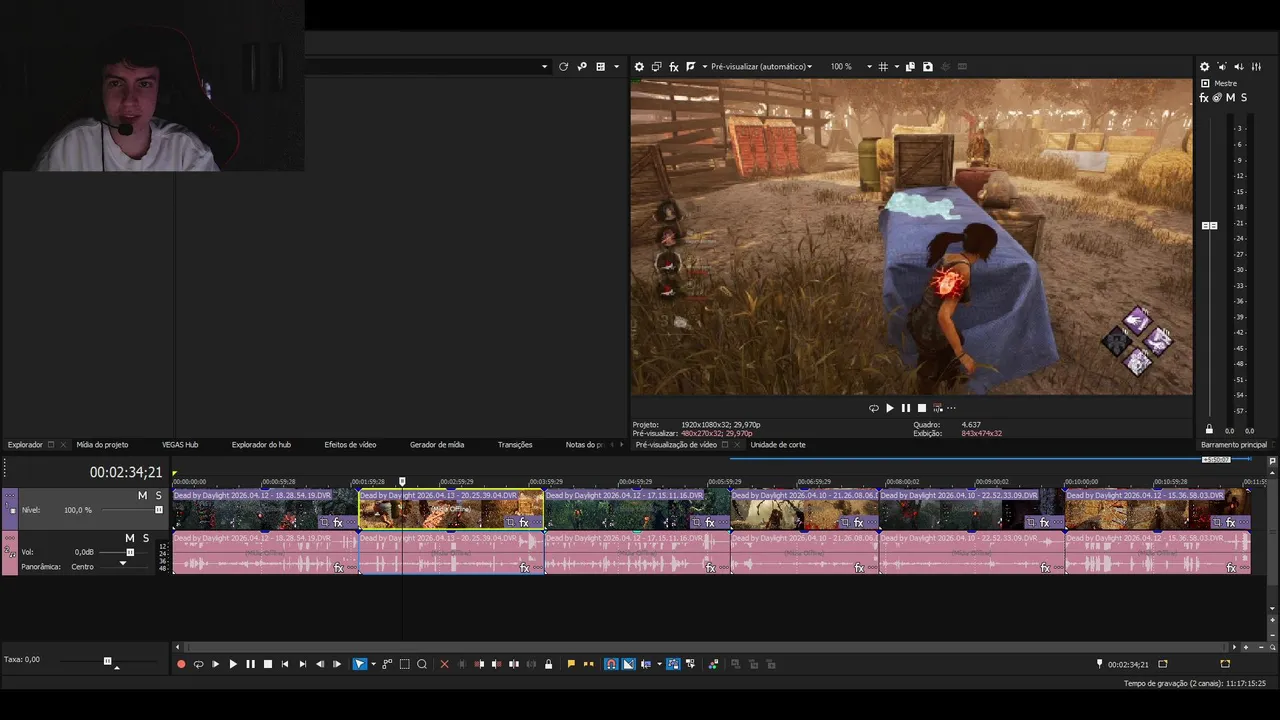Open Pré-visualizar (automático) quality dropdown
This screenshot has height=720, width=1280.
(x=761, y=67)
